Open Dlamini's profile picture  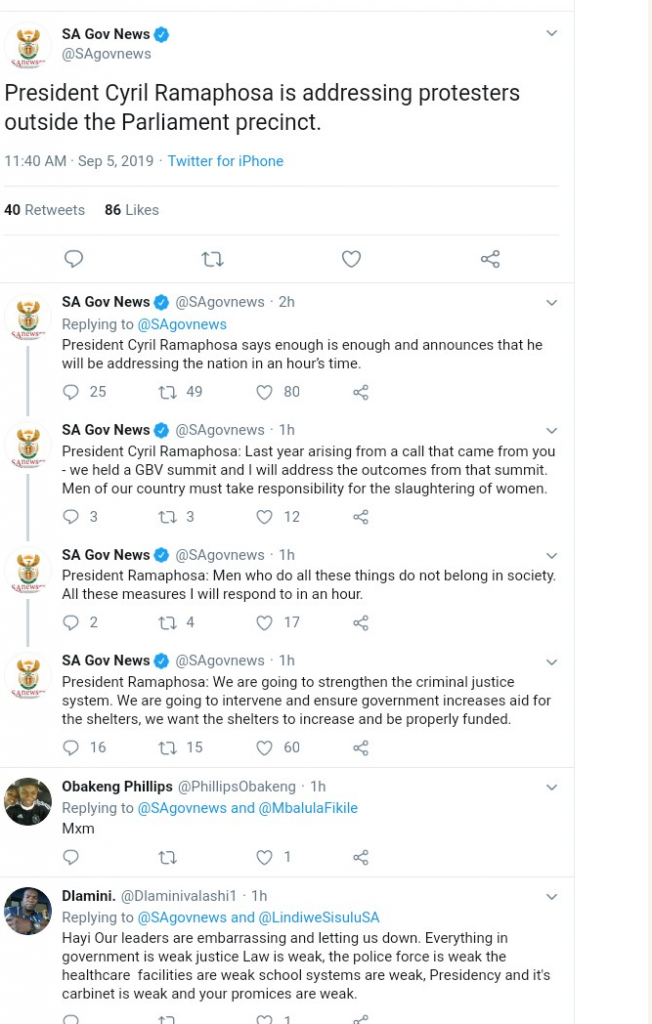(x=28, y=911)
